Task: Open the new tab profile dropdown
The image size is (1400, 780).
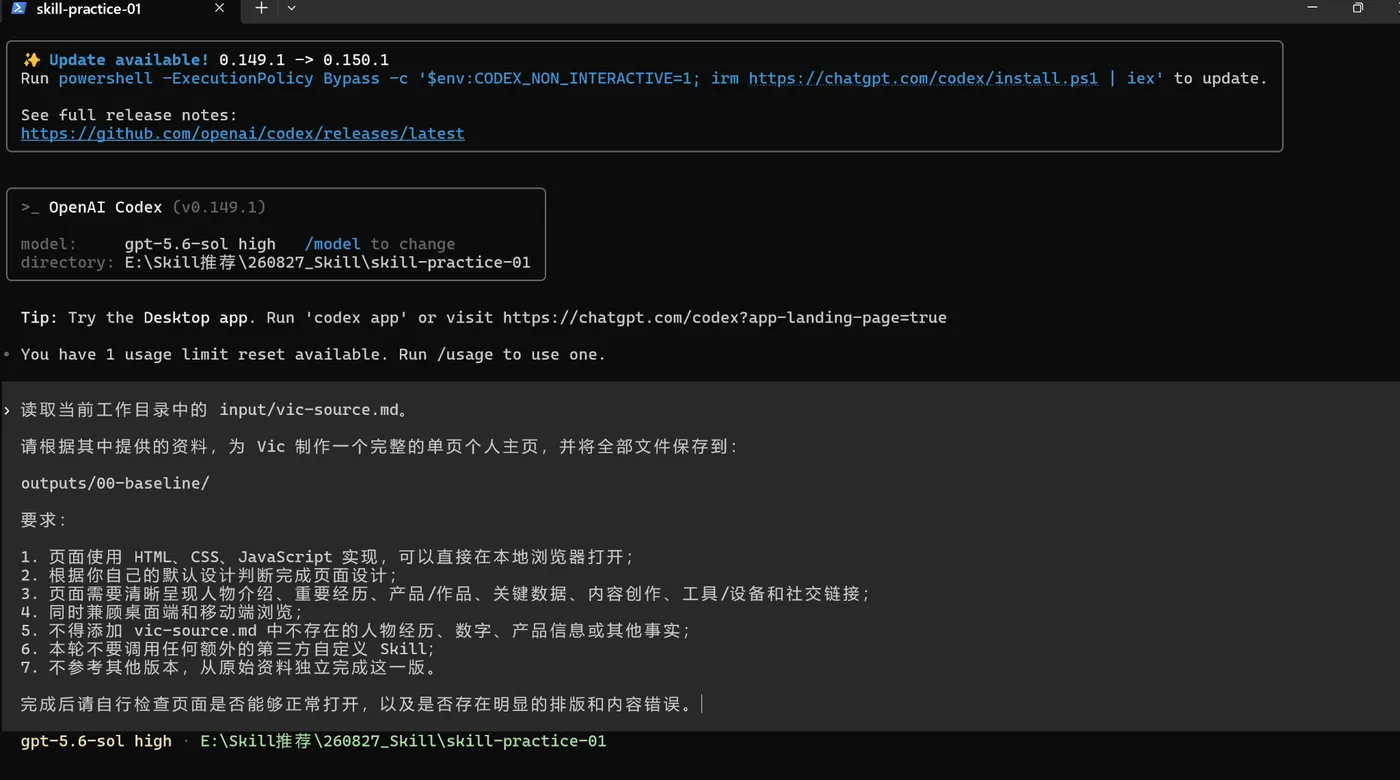Action: (x=291, y=8)
